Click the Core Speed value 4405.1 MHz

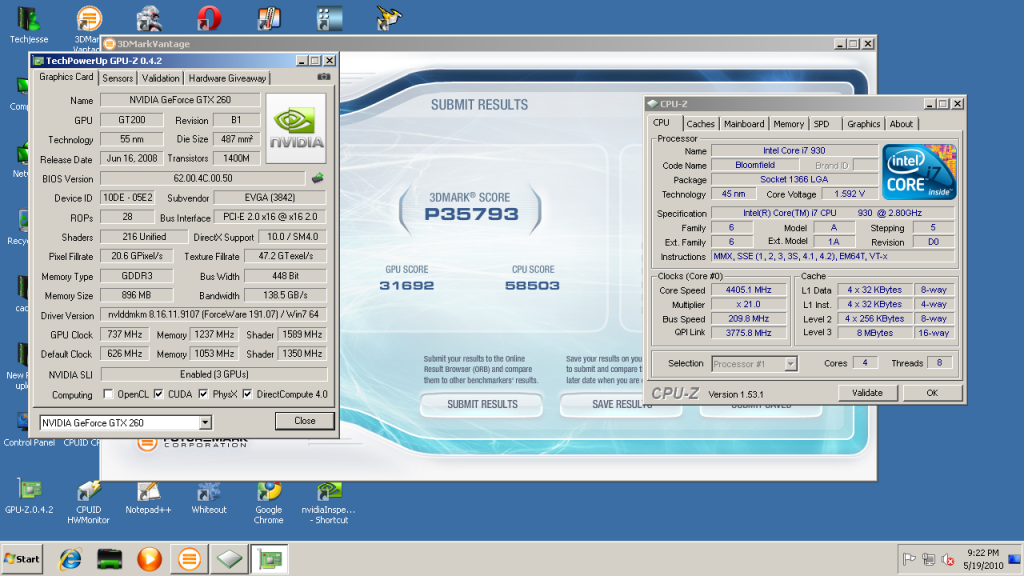click(x=748, y=290)
